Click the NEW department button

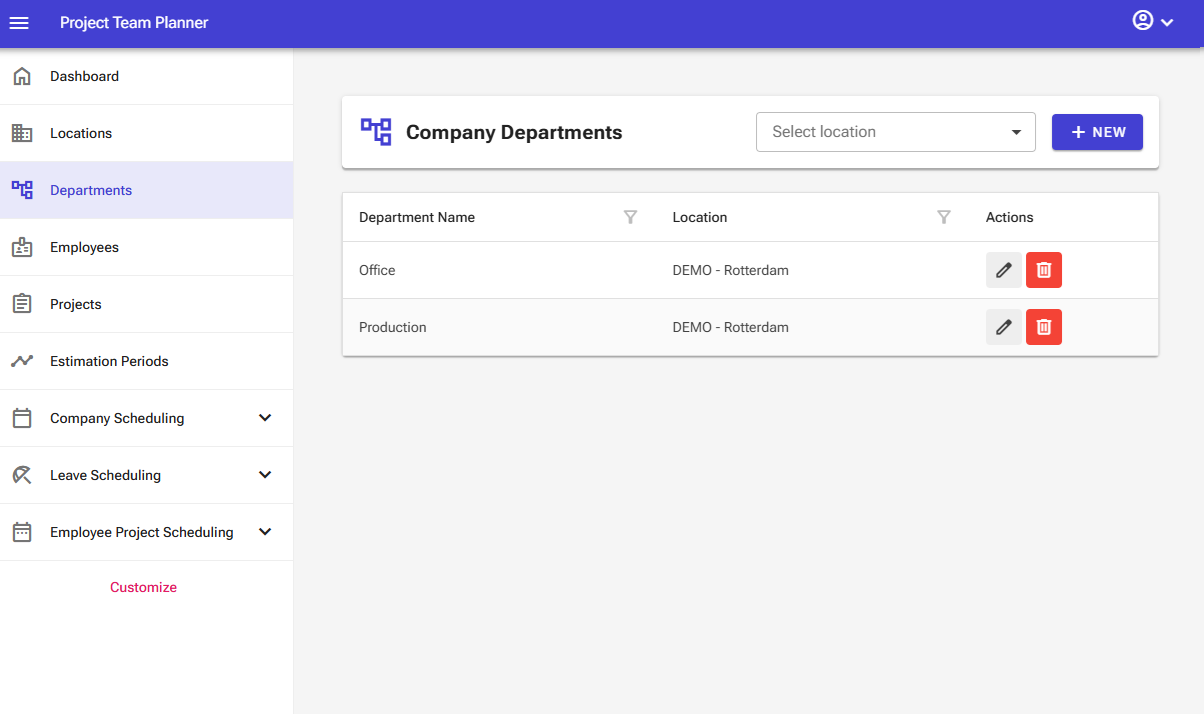pyautogui.click(x=1097, y=132)
